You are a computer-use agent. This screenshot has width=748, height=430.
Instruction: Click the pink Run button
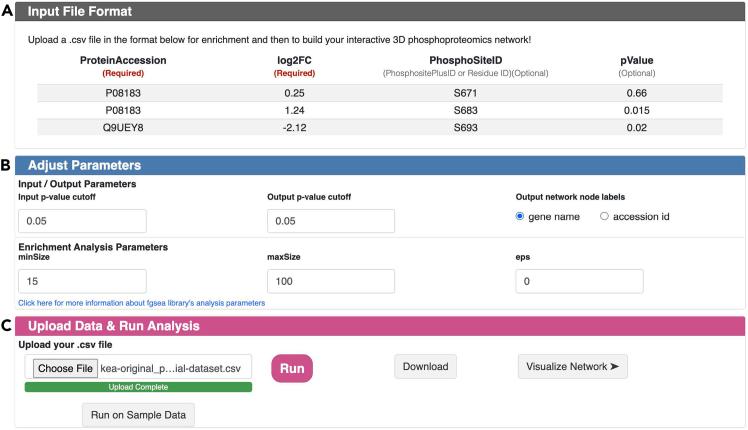pyautogui.click(x=291, y=368)
